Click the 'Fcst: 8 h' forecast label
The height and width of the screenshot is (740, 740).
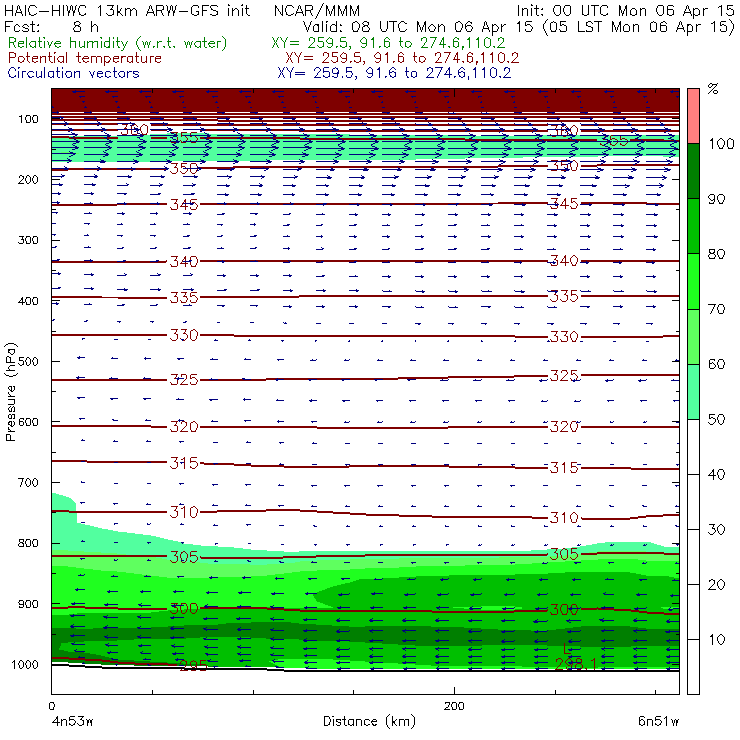[51, 26]
